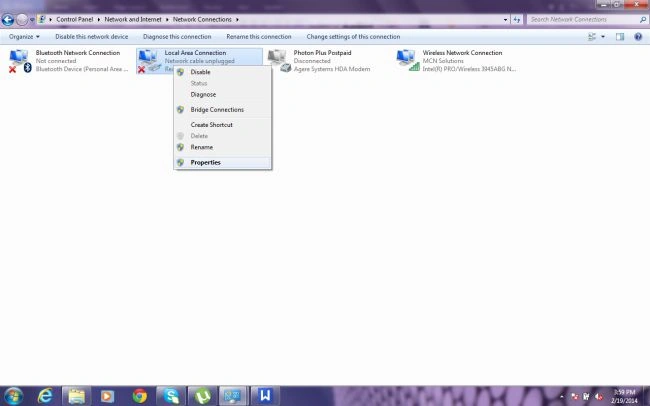Open the Windows Start button
The height and width of the screenshot is (406, 650).
[x=13, y=396]
